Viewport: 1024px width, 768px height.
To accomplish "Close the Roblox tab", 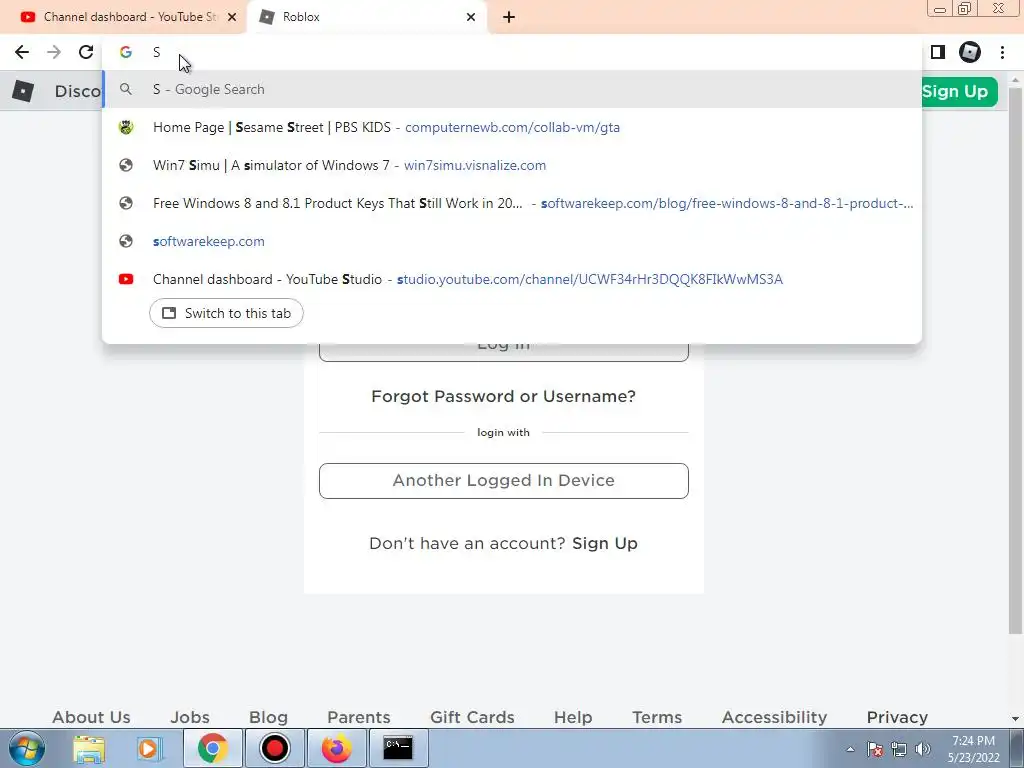I will tap(471, 17).
